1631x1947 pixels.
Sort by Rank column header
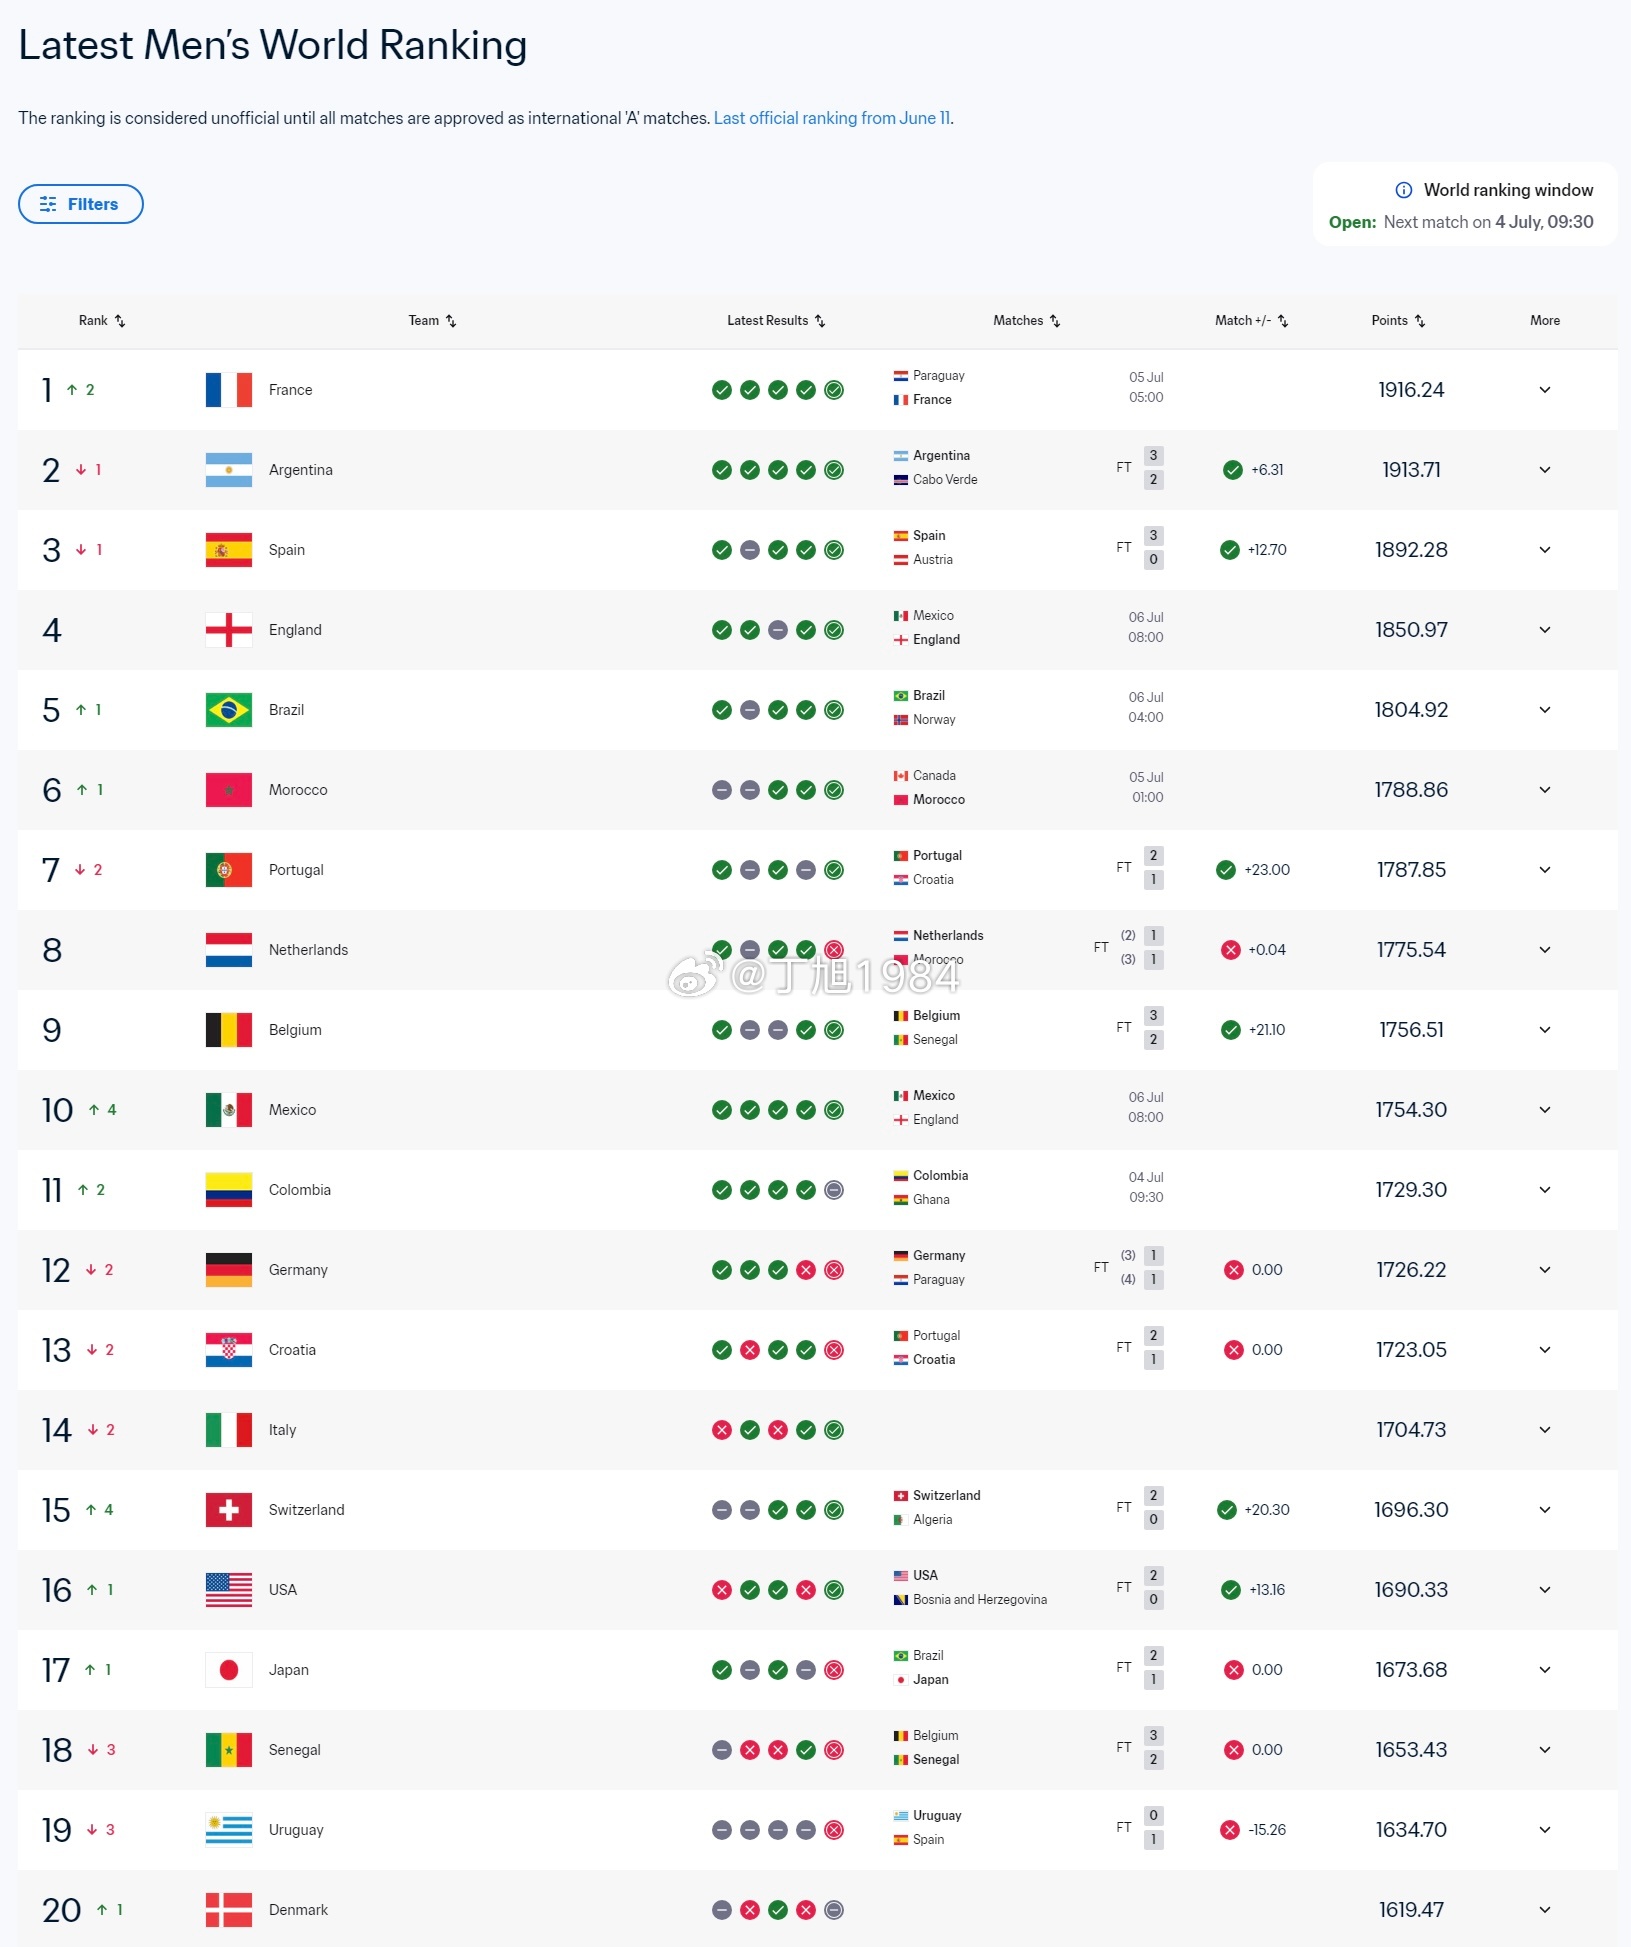pos(102,320)
